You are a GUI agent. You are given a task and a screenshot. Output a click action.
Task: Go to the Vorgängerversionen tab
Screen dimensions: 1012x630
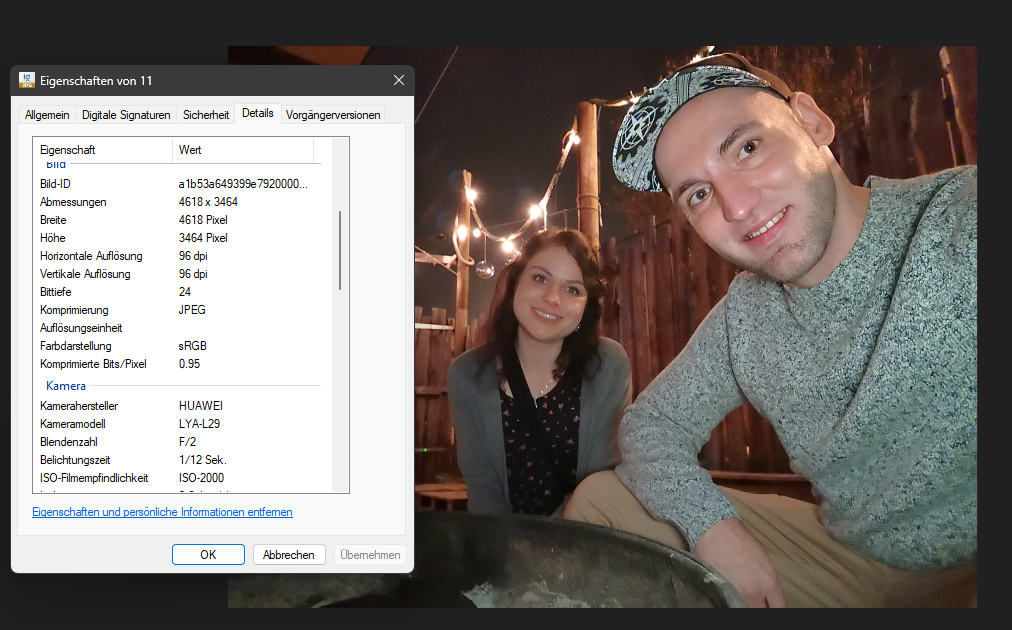point(333,115)
